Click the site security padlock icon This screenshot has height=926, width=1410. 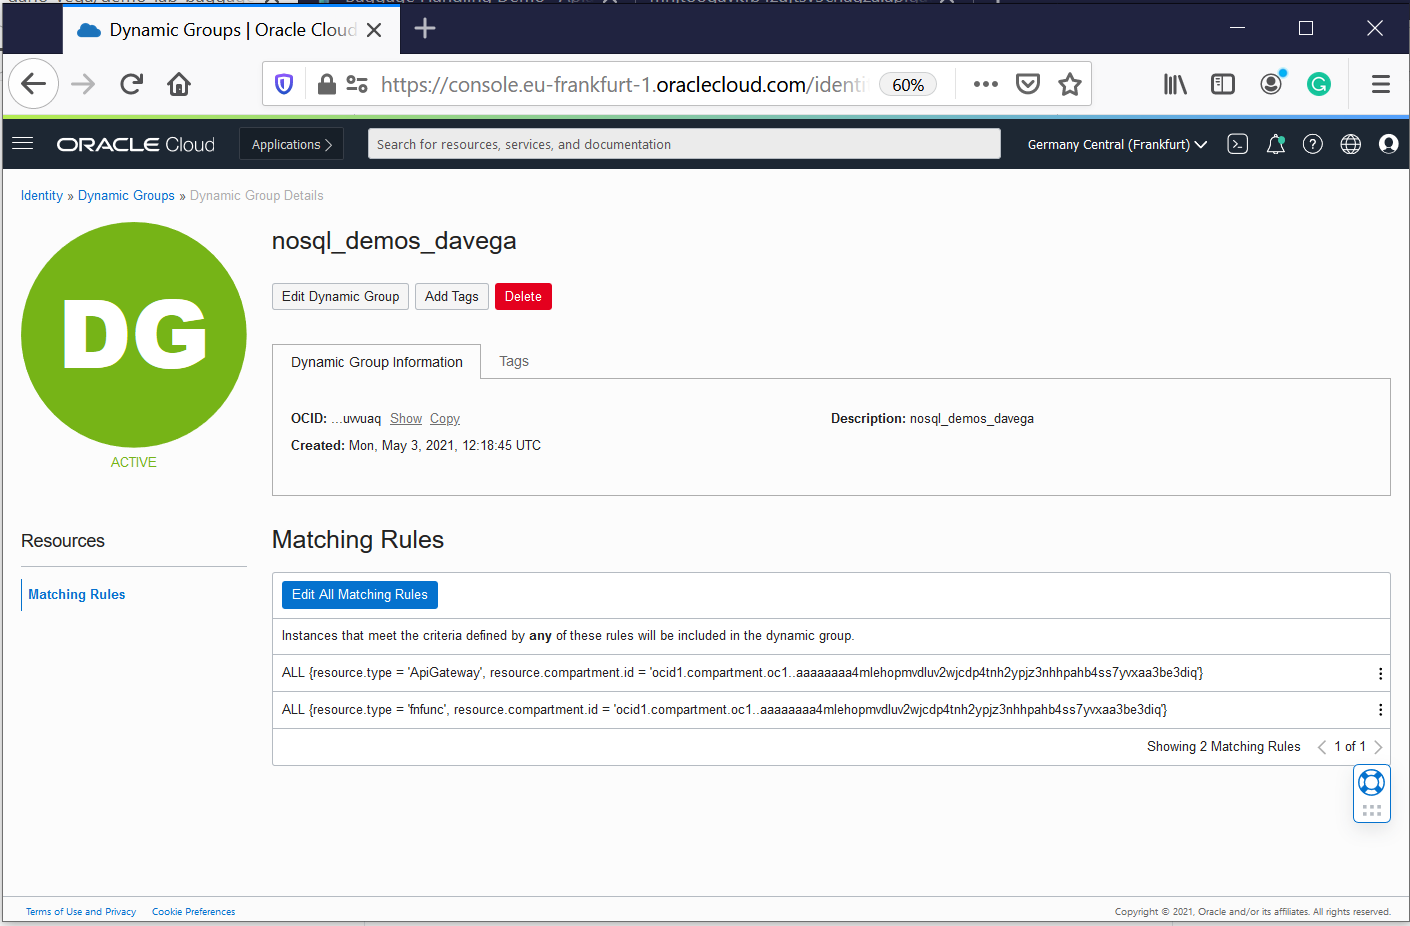point(326,84)
